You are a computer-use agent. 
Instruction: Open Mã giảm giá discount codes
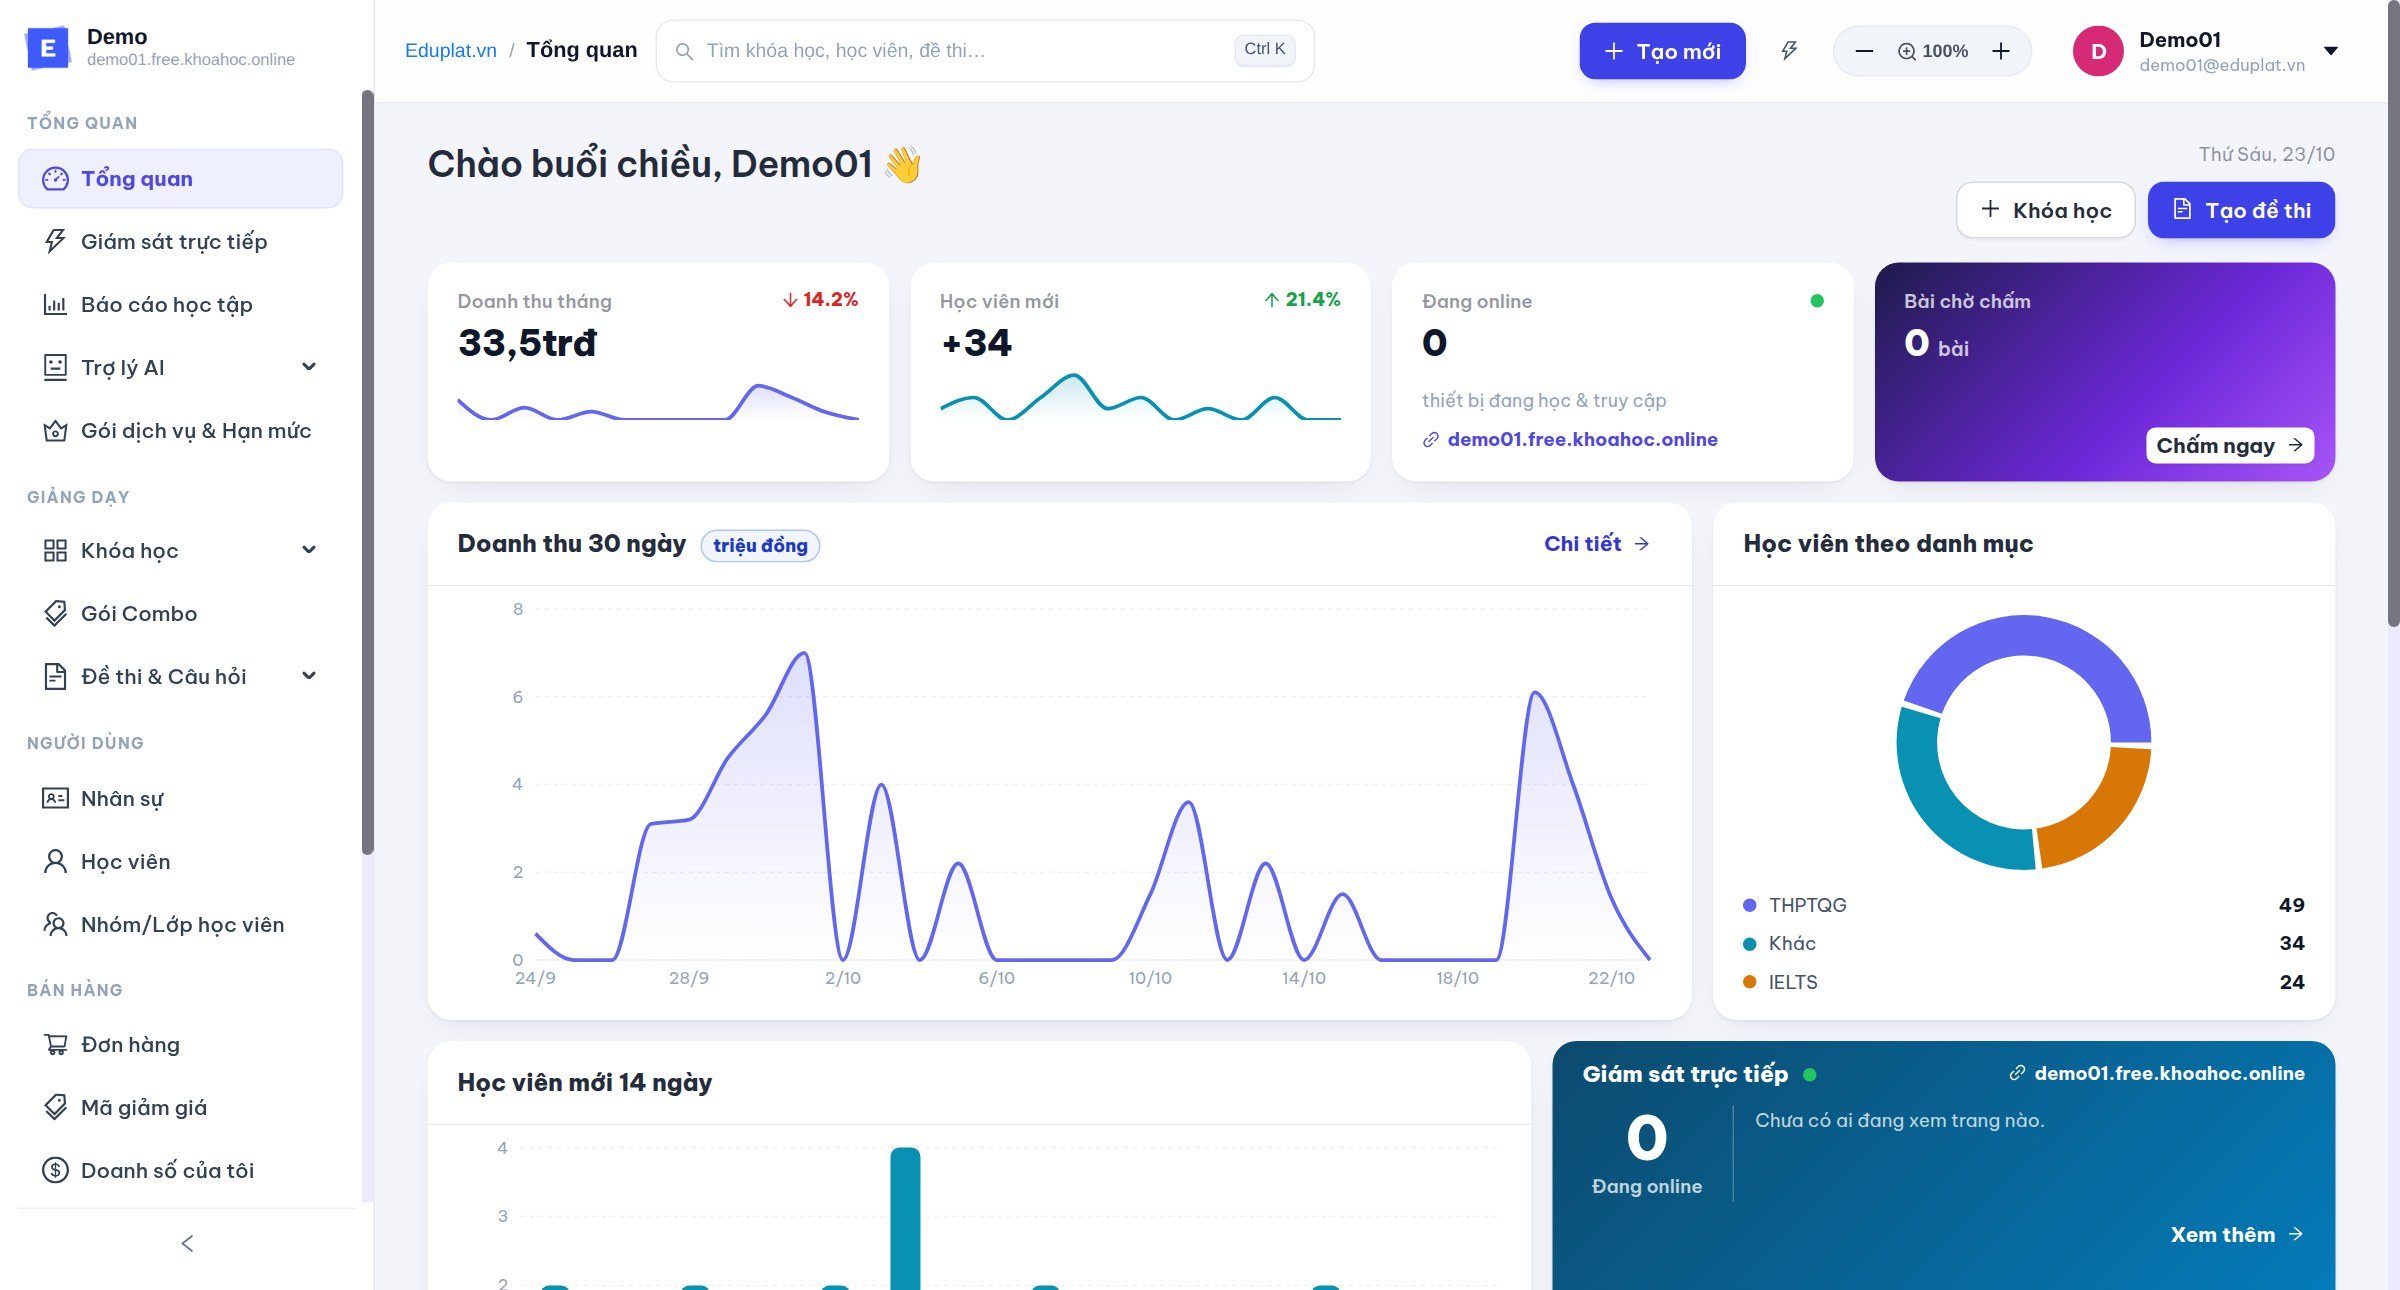coord(180,1107)
